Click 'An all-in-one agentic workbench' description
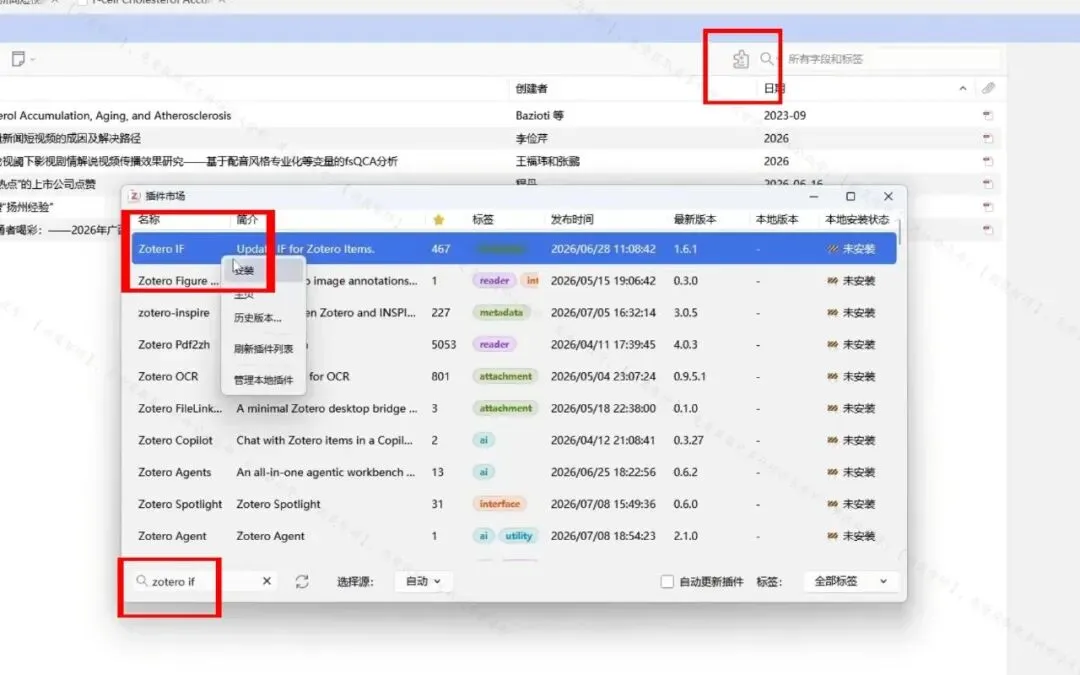Viewport: 1080px width, 675px height. [325, 472]
